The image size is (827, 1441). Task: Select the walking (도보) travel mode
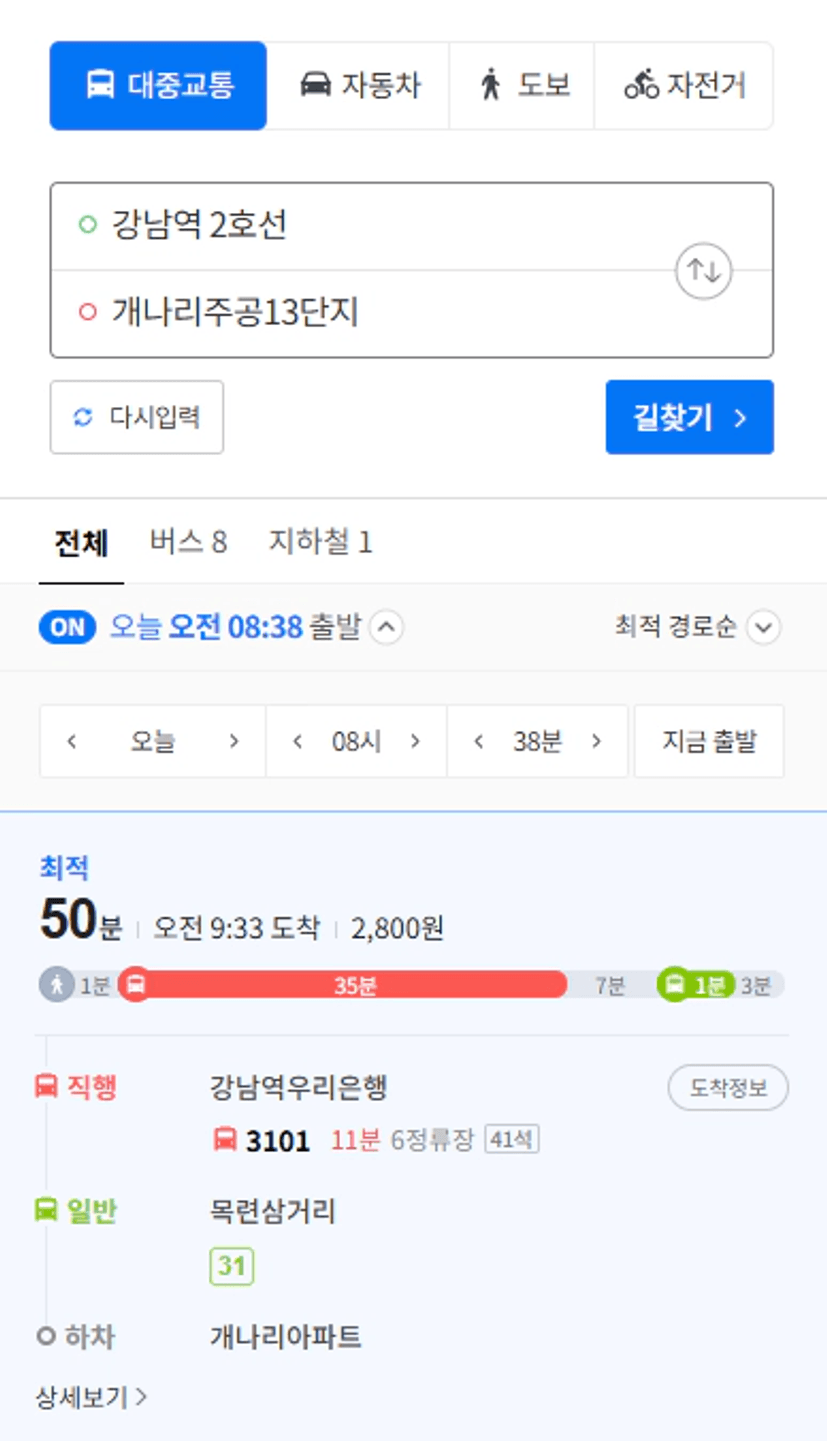pyautogui.click(x=522, y=86)
